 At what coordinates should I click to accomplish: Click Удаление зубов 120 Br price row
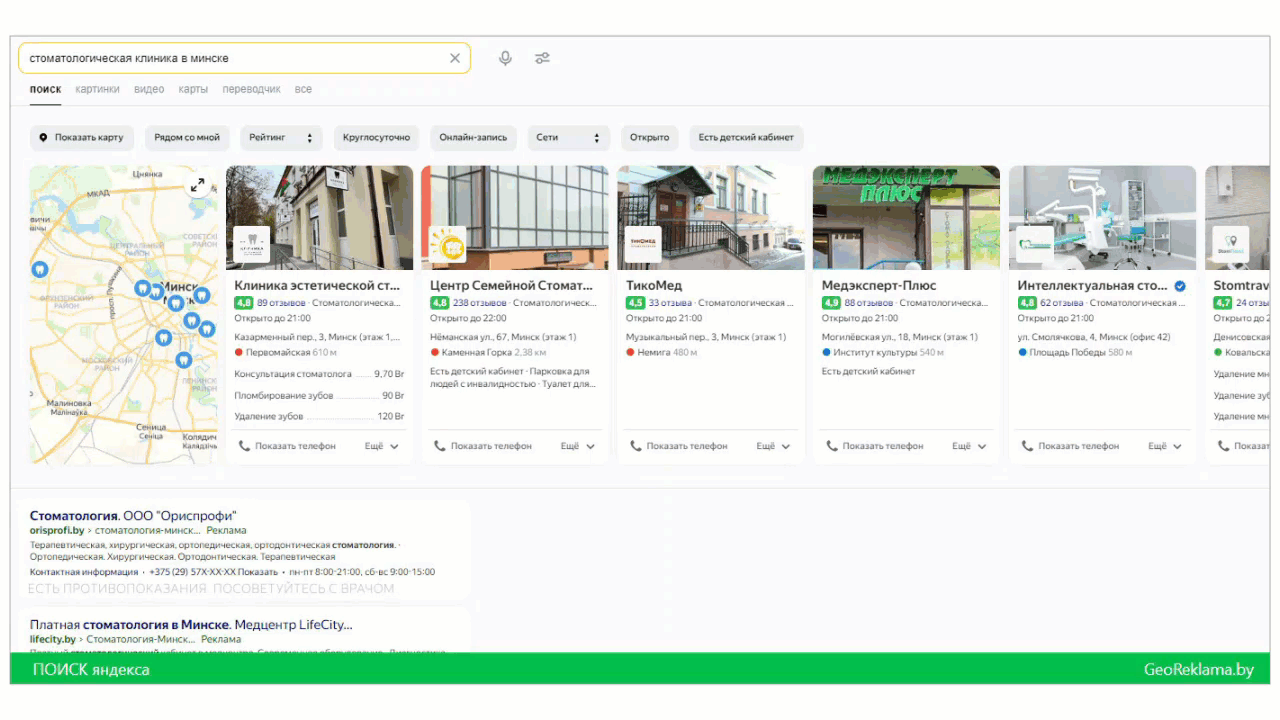pos(319,416)
